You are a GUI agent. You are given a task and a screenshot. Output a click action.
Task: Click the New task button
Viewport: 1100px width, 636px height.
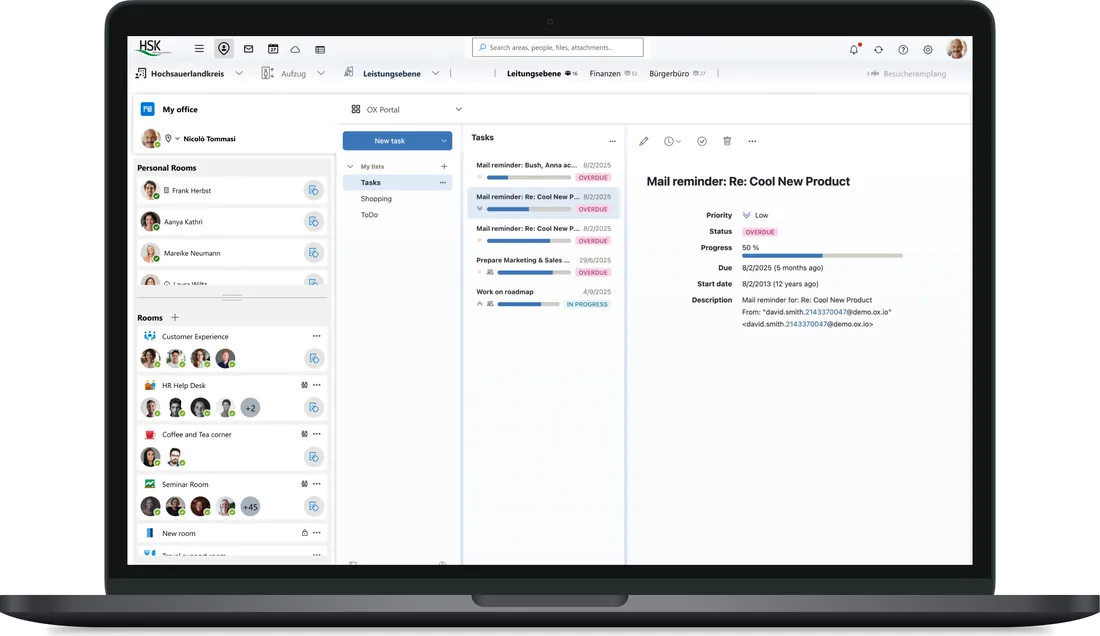(389, 141)
